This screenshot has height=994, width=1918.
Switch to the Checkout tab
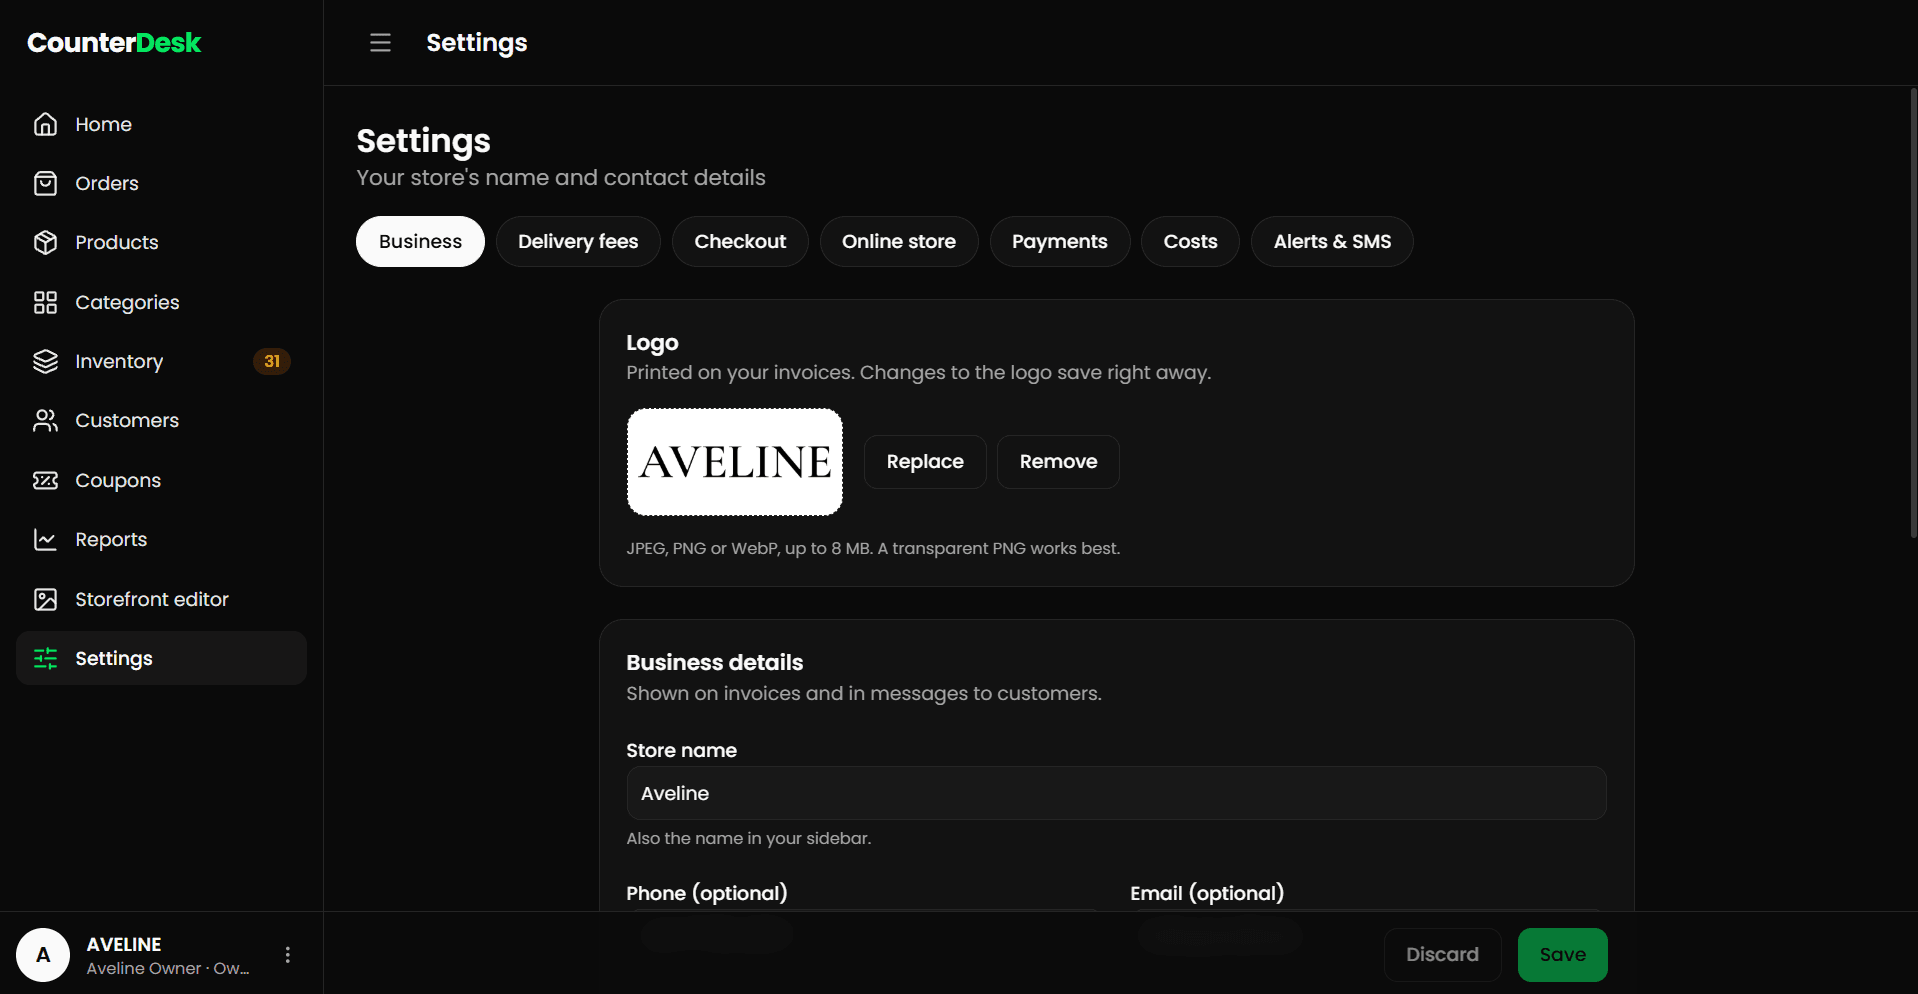740,241
